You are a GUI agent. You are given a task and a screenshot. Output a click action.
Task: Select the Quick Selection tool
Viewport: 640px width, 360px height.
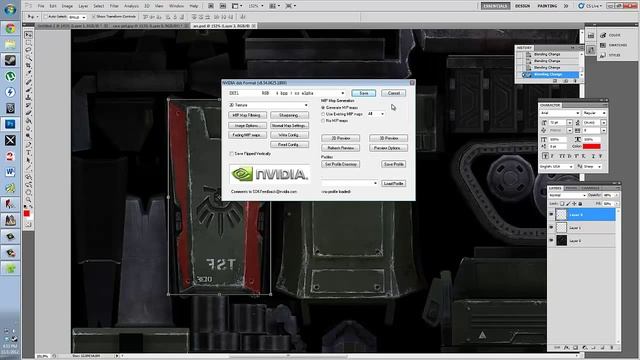click(x=29, y=58)
